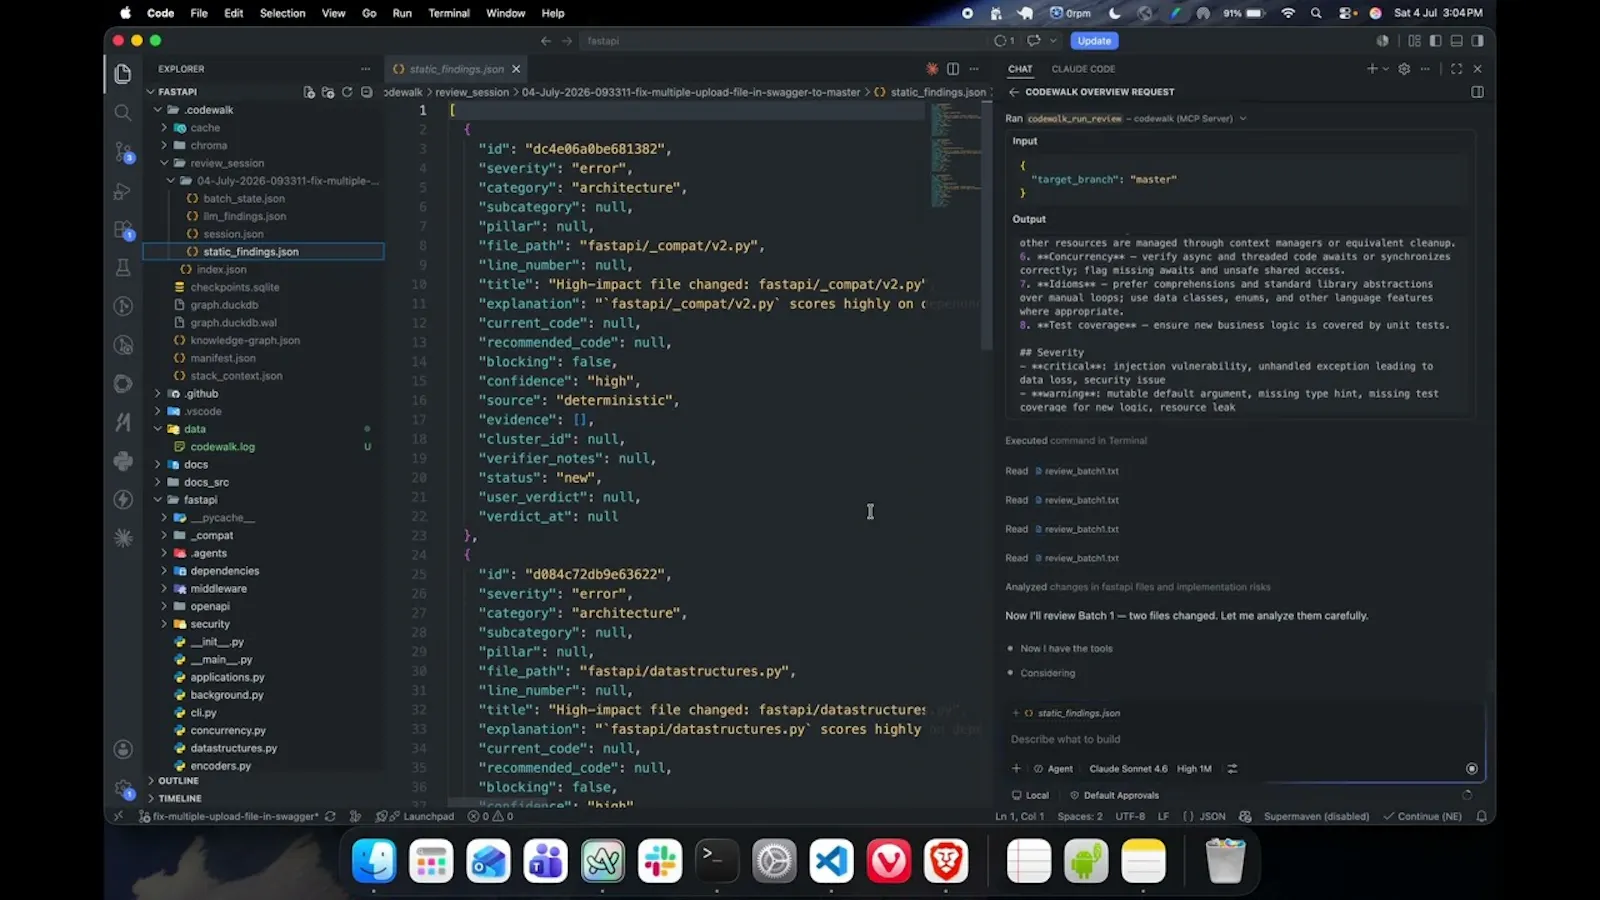Open the Source Control view
This screenshot has height=900, width=1600.
click(x=123, y=151)
